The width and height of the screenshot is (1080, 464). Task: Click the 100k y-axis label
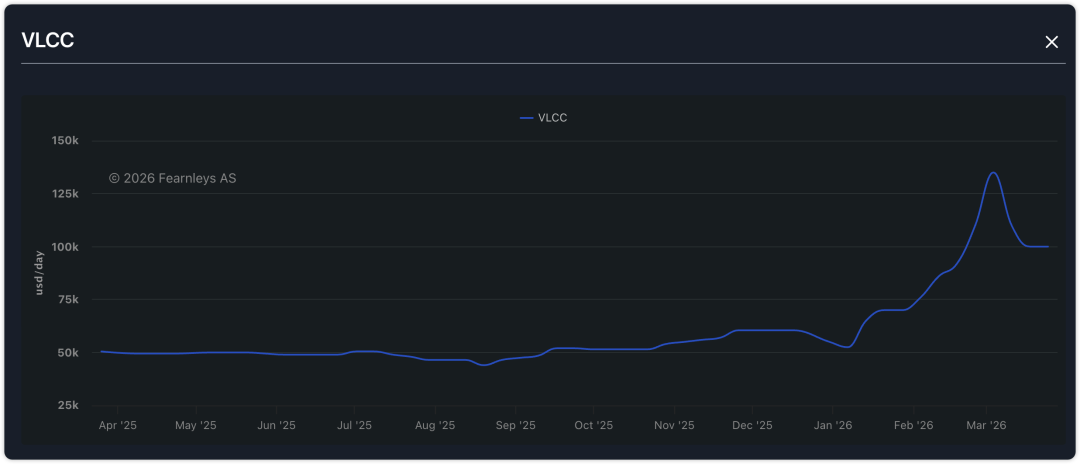[x=64, y=246]
